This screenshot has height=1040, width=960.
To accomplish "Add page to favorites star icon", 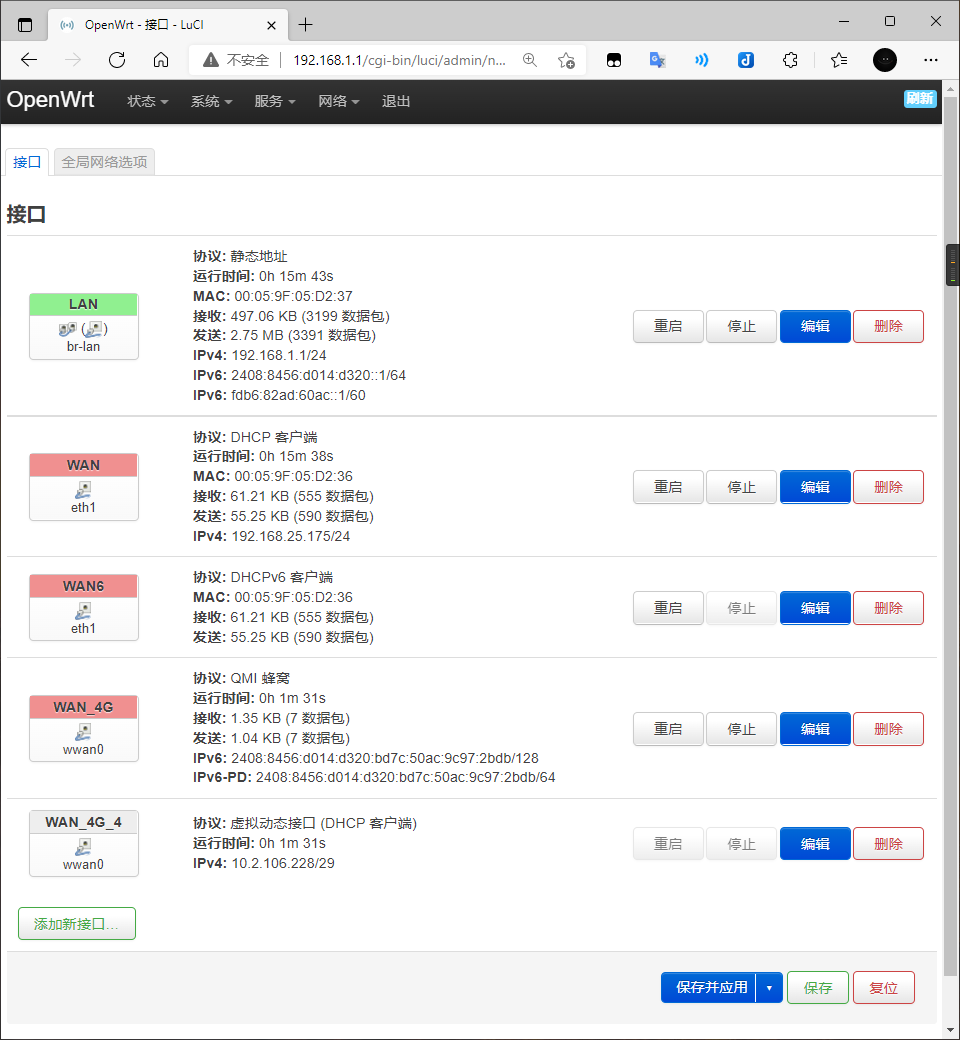I will point(566,60).
